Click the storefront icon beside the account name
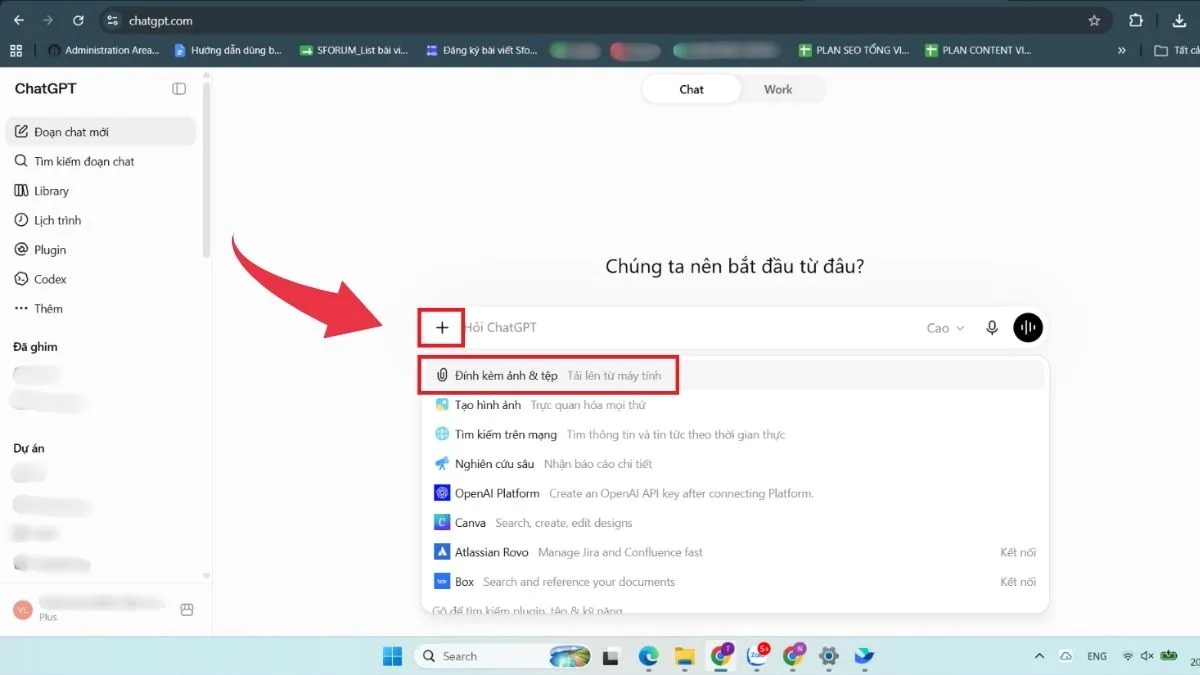 [186, 609]
